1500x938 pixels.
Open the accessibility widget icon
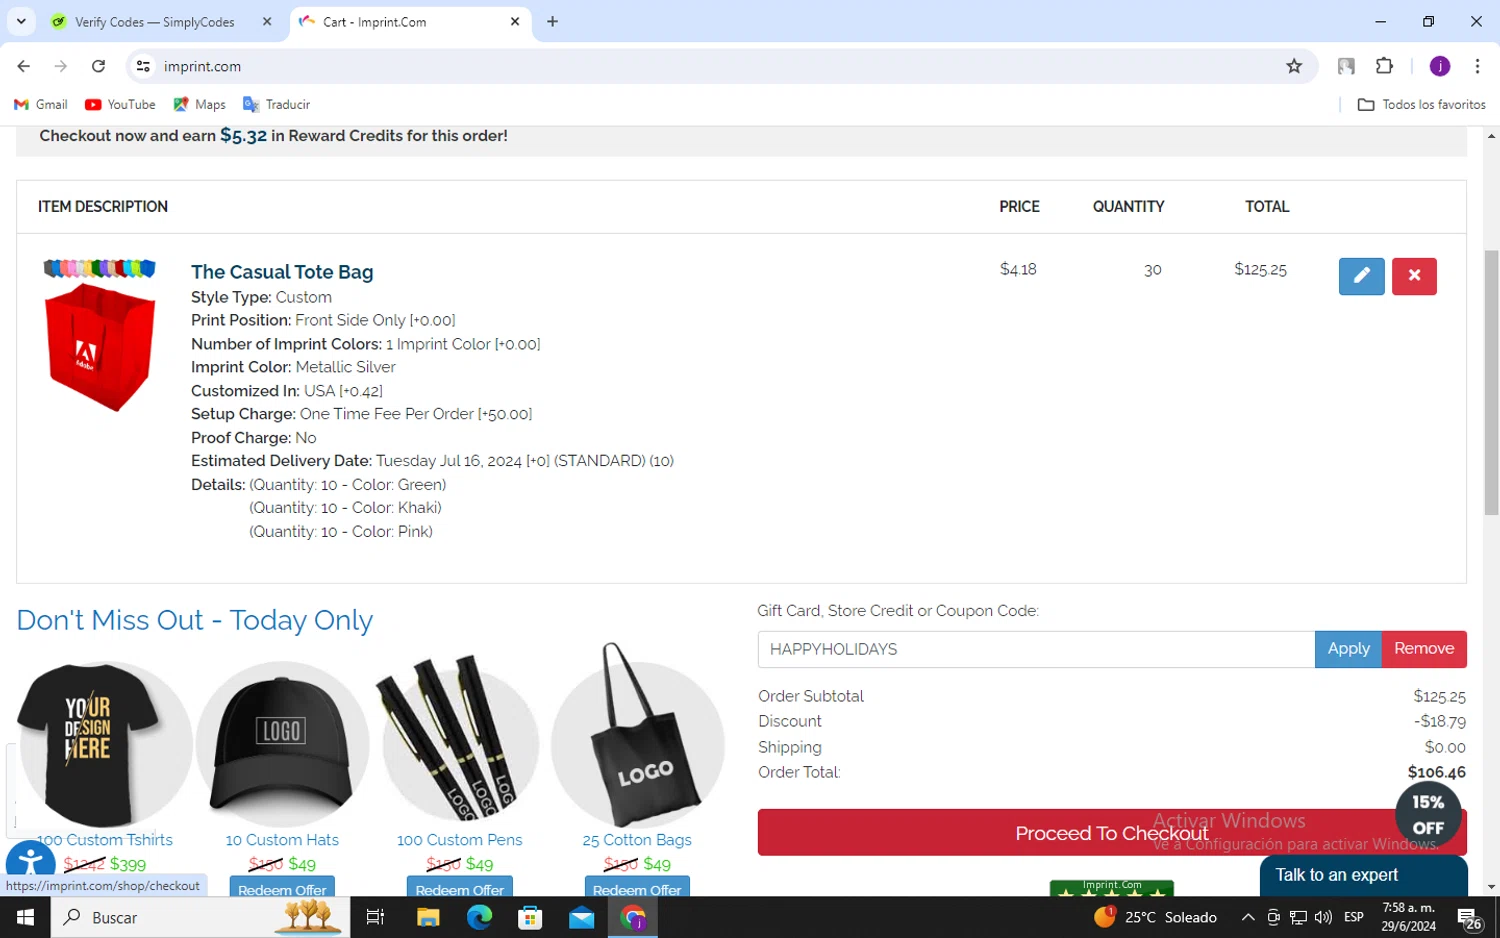pos(30,862)
